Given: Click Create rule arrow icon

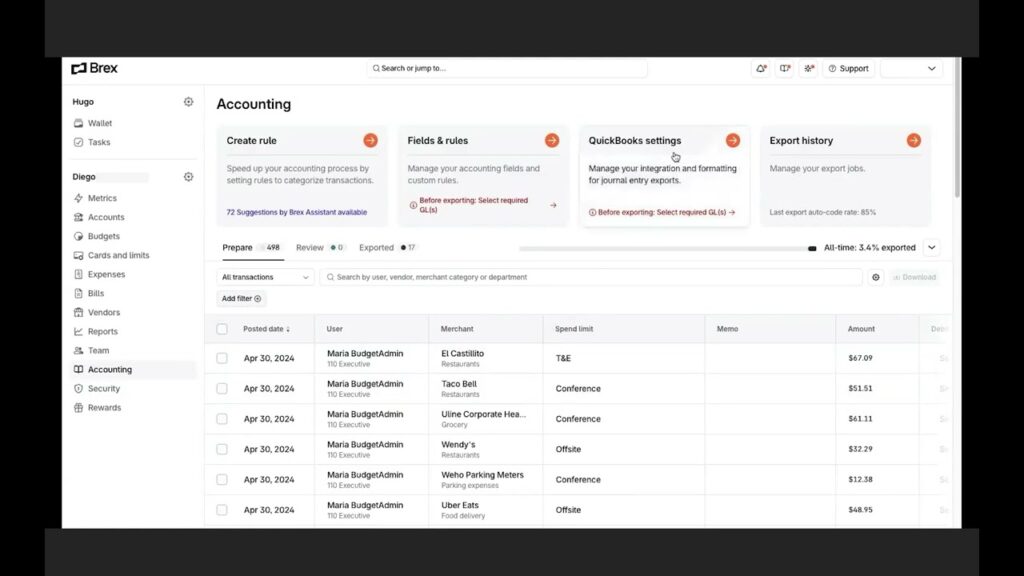Looking at the screenshot, I should pyautogui.click(x=370, y=140).
